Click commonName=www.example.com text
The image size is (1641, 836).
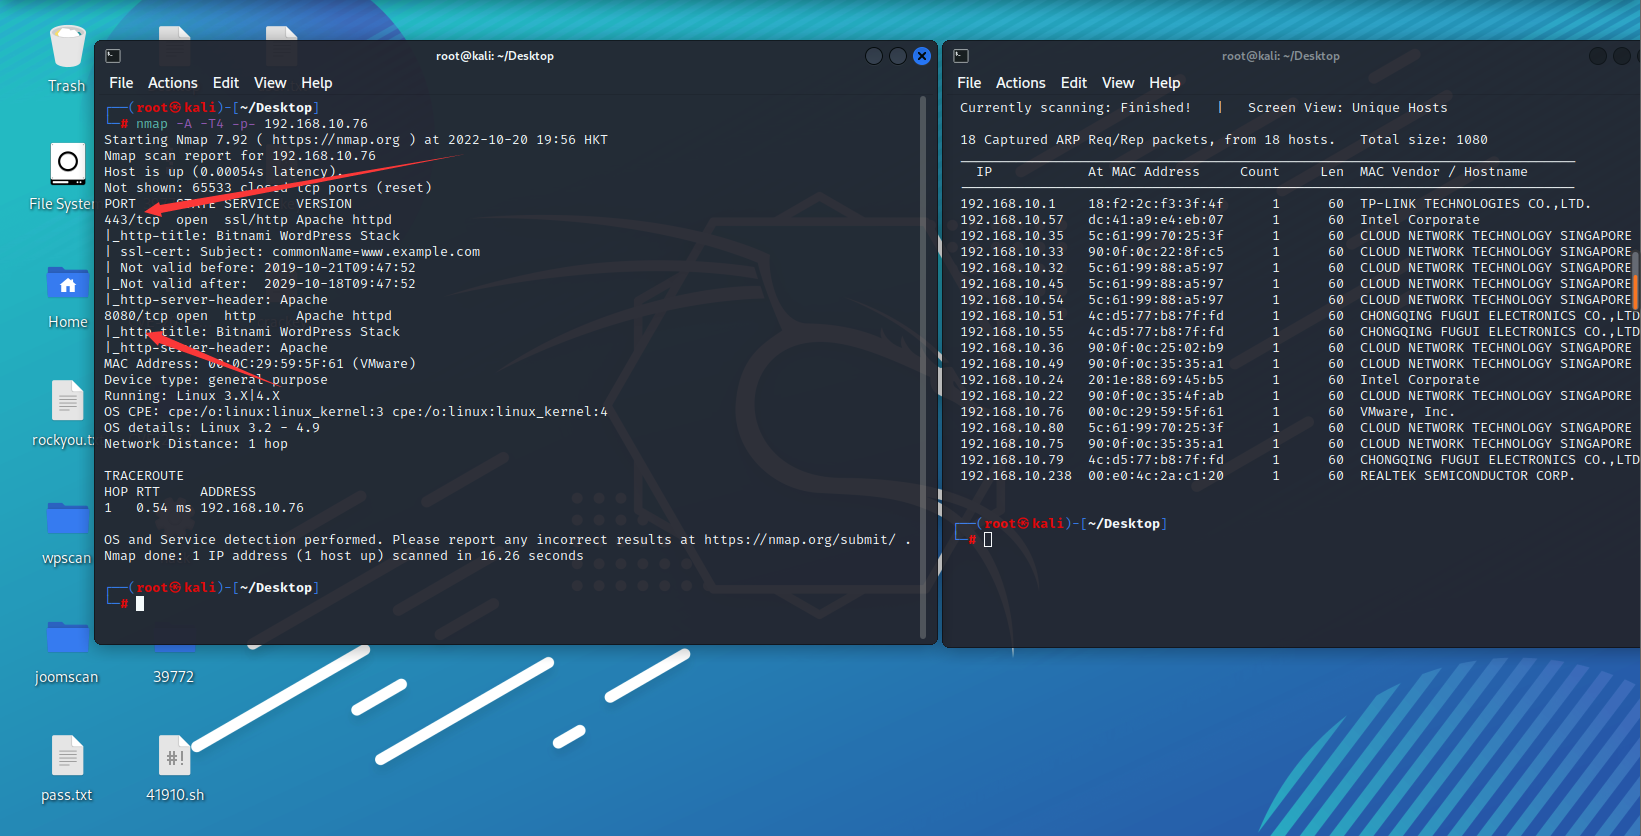pos(376,252)
